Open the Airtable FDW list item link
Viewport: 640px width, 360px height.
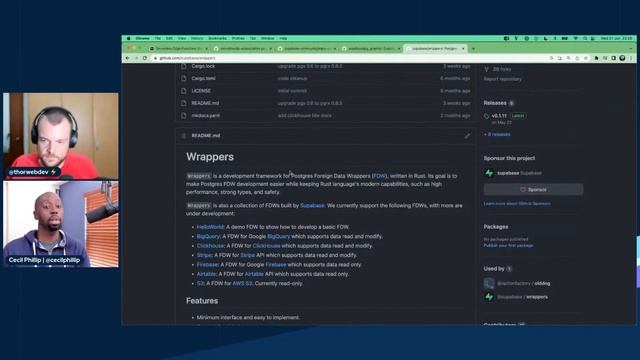[x=206, y=274]
